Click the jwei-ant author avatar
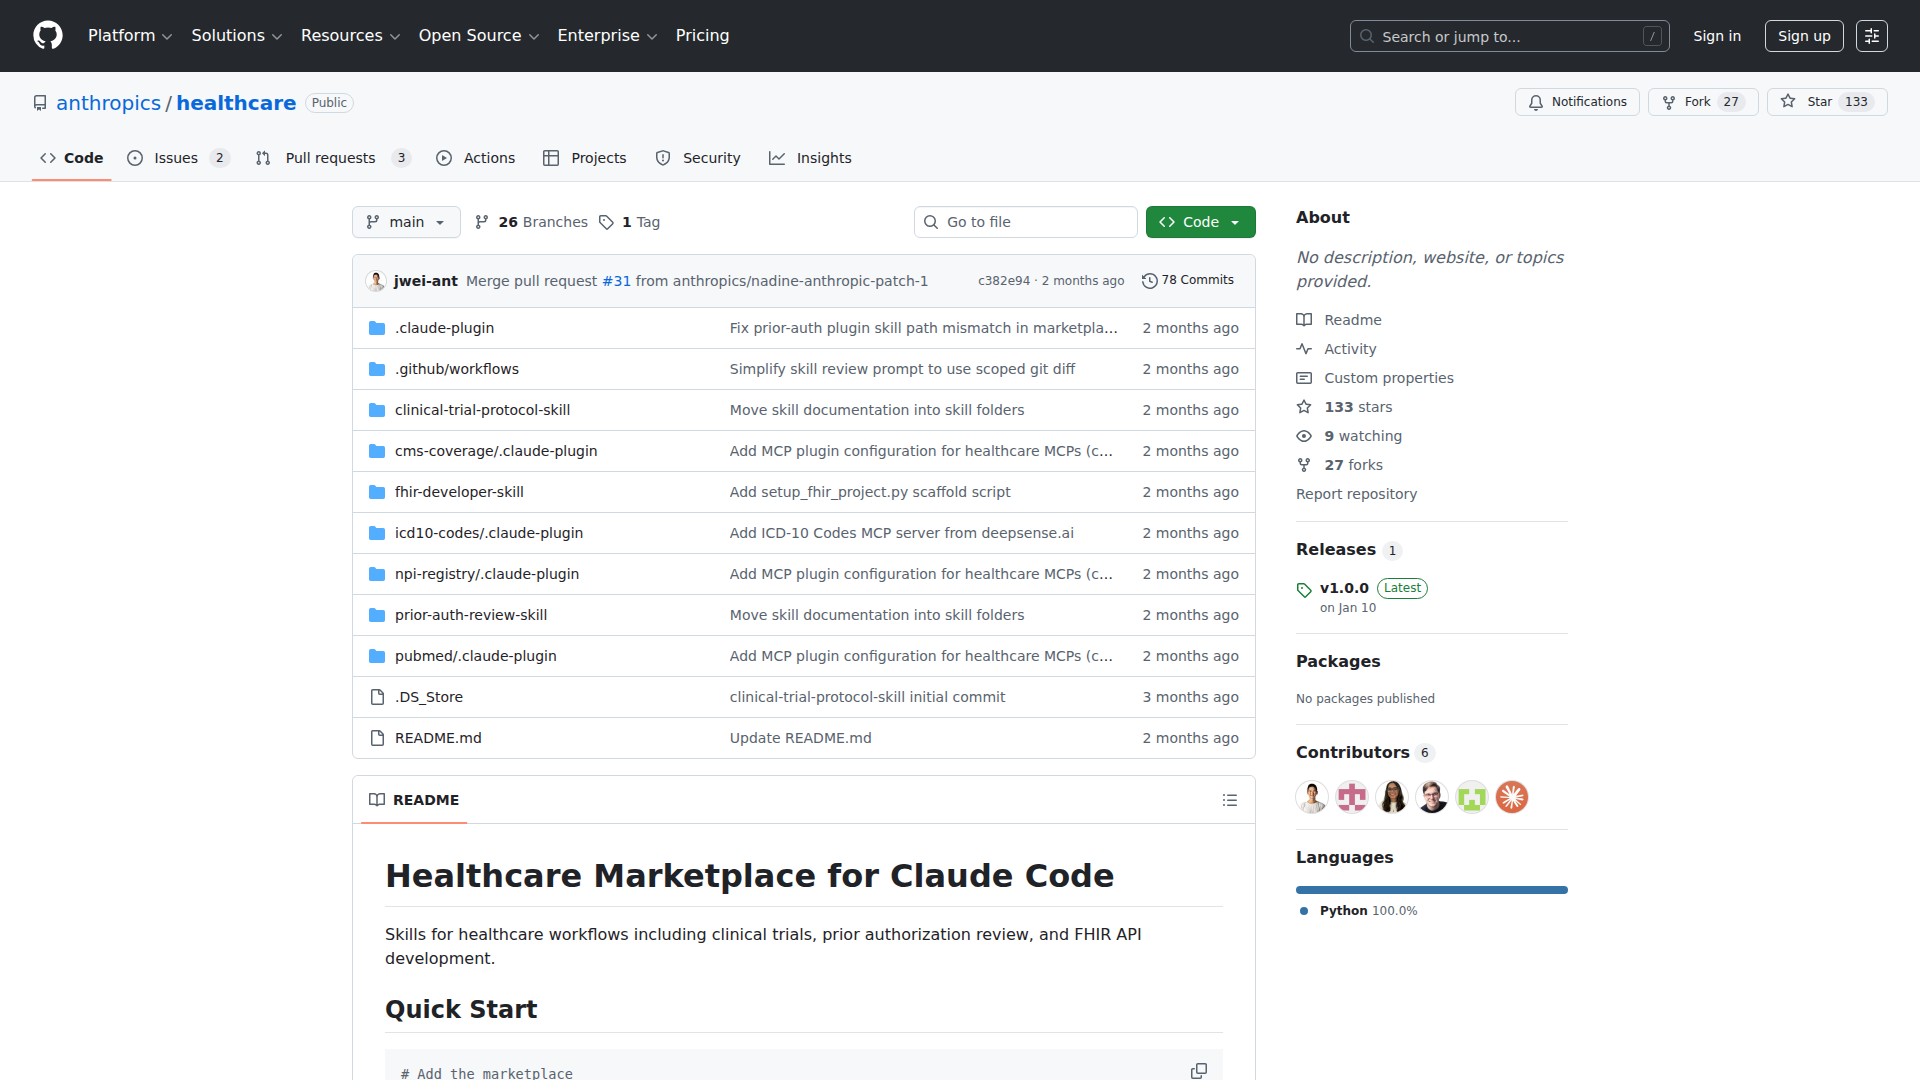The height and width of the screenshot is (1080, 1920). (376, 281)
